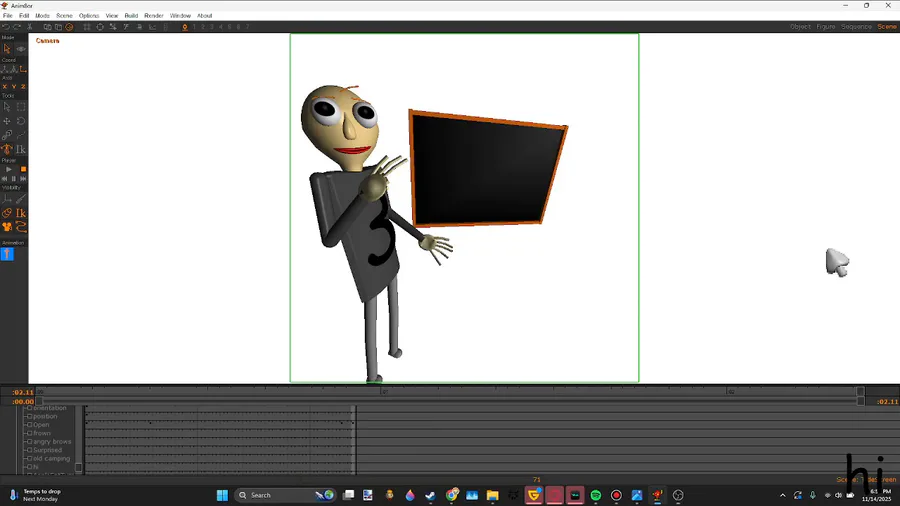
Task: Click the taskbar Search box
Action: coord(285,495)
